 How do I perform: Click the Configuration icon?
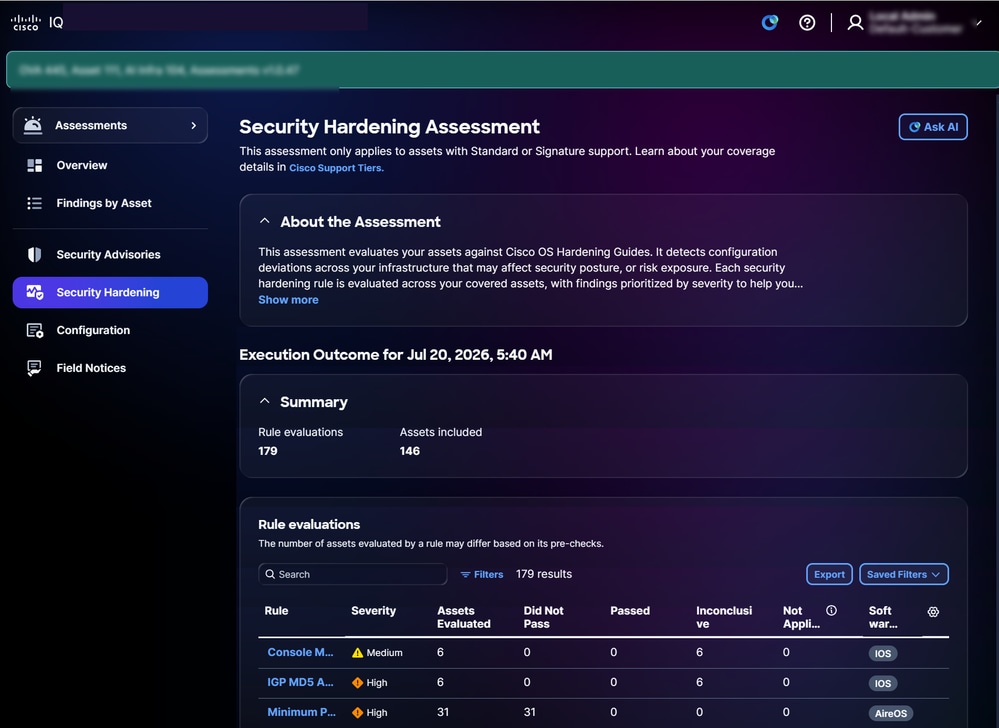pos(34,331)
